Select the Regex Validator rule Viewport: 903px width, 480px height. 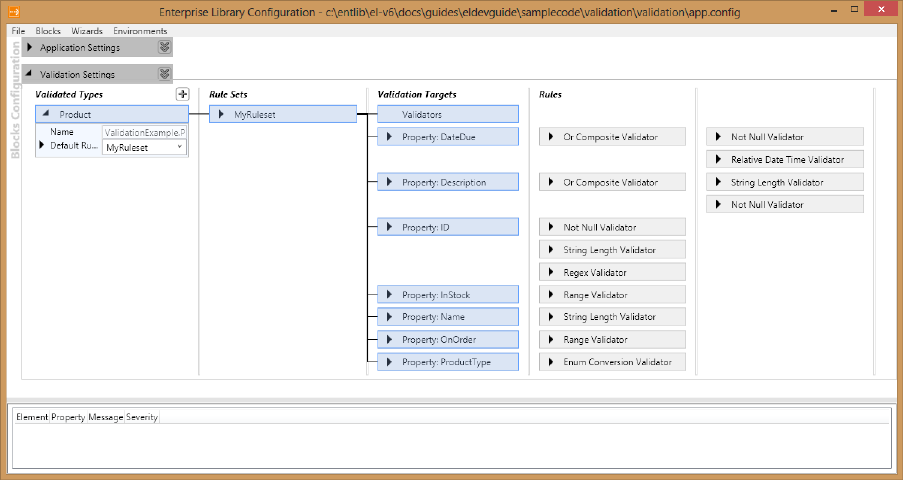(x=612, y=272)
